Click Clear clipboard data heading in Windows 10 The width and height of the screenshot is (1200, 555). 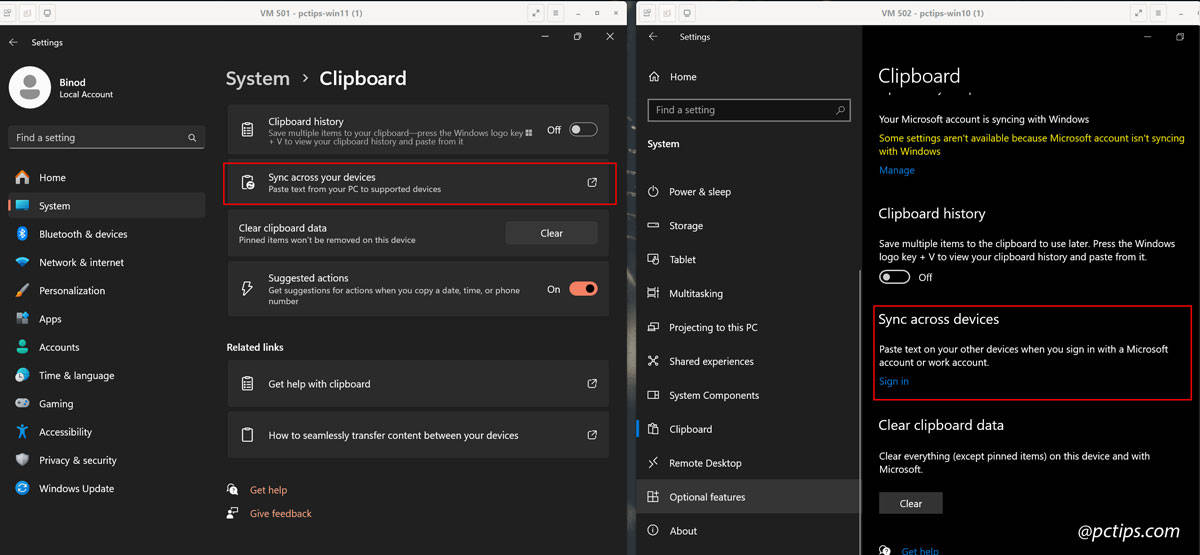941,425
